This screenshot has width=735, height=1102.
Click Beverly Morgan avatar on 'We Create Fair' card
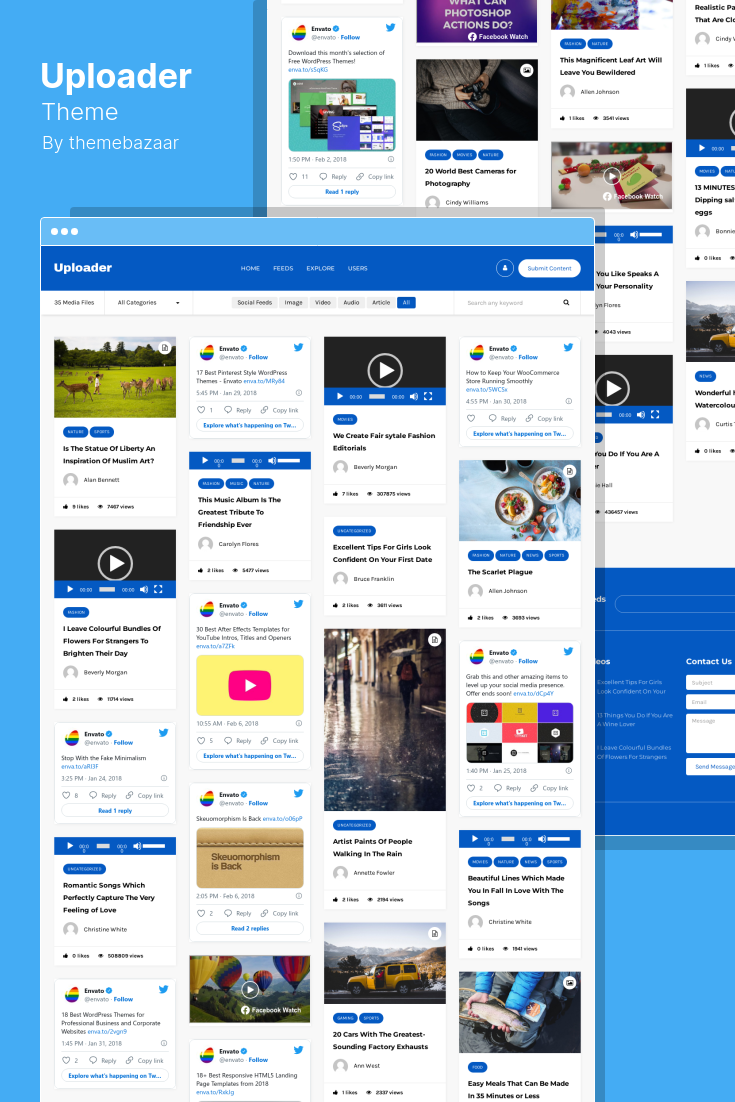pos(341,467)
